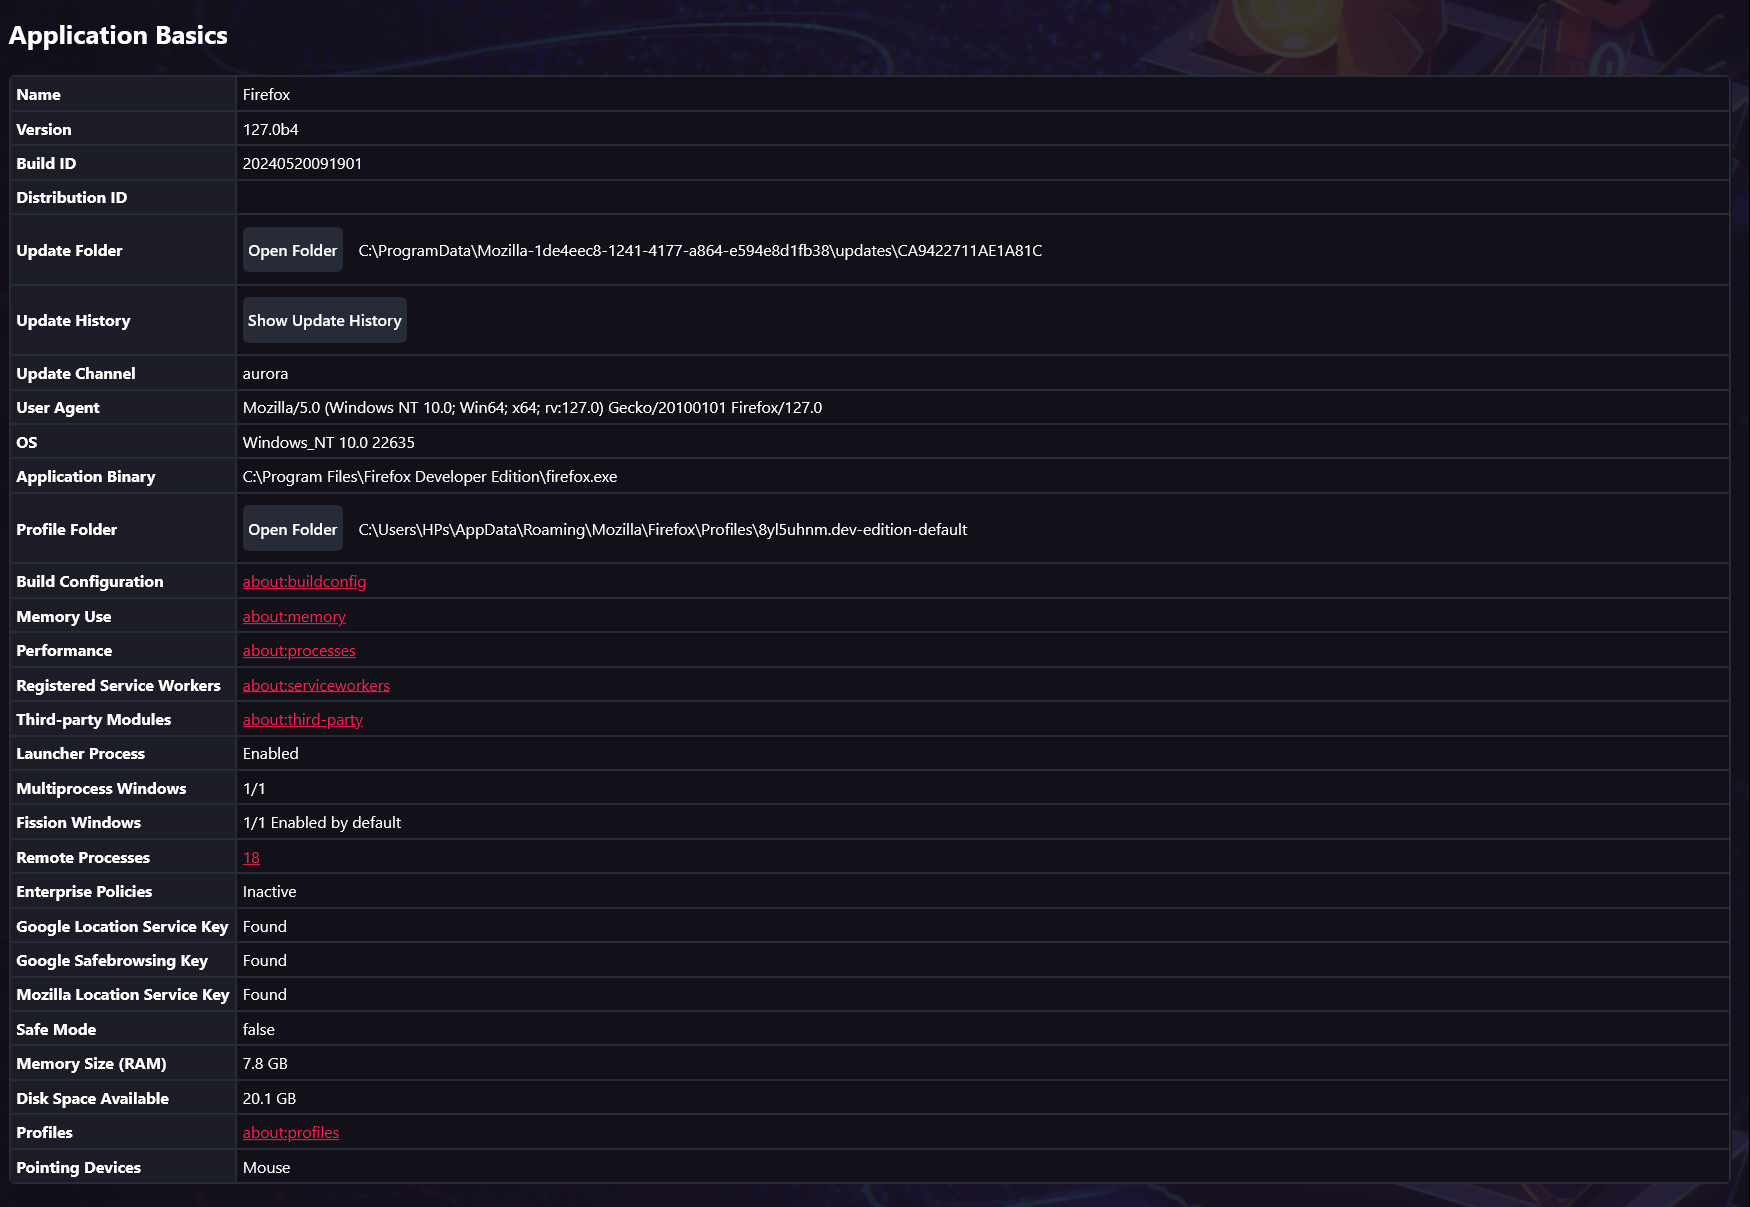This screenshot has height=1207, width=1750.
Task: Open the about:profiles link
Action: tap(291, 1133)
